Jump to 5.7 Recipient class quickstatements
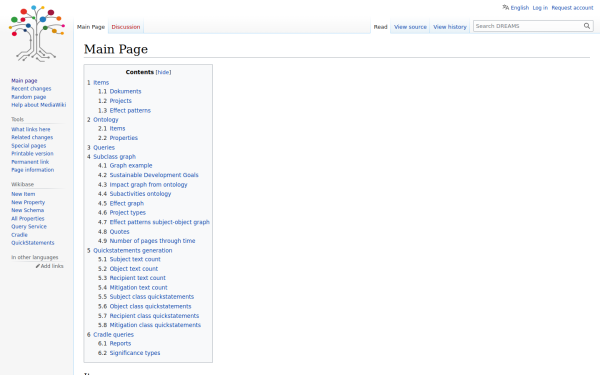The width and height of the screenshot is (600, 375). pyautogui.click(x=154, y=316)
